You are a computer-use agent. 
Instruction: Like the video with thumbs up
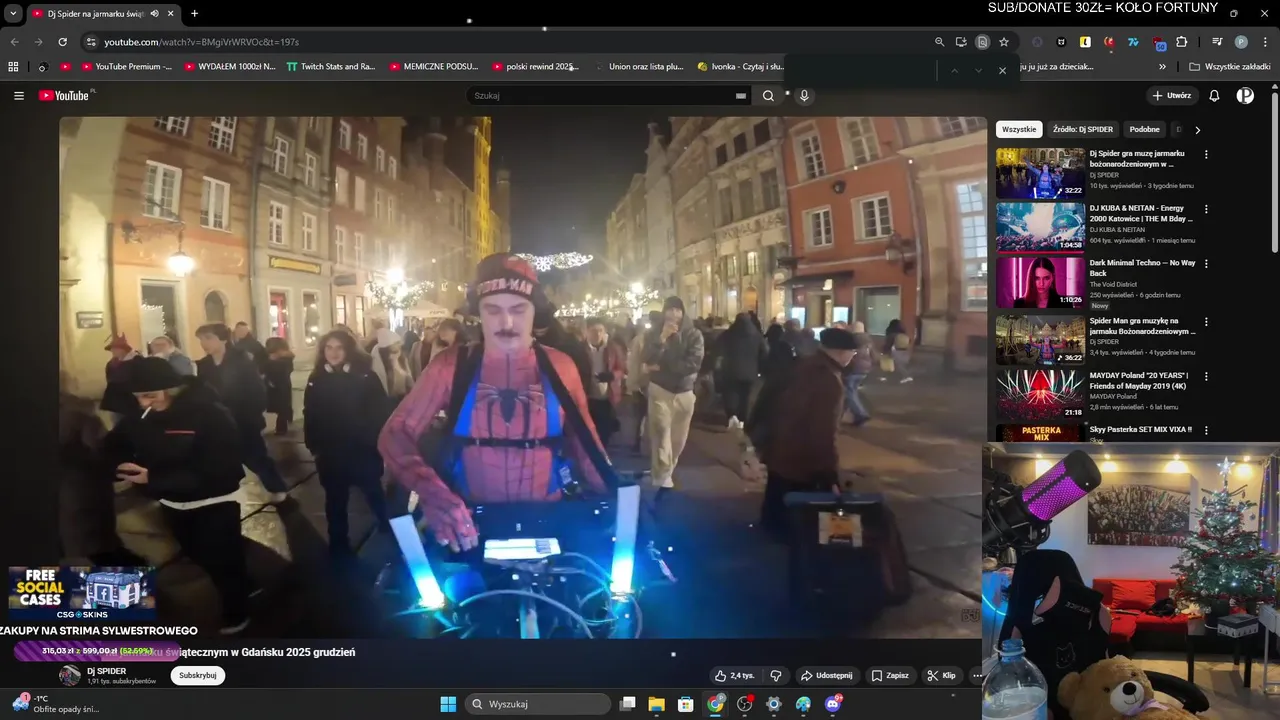pyautogui.click(x=735, y=675)
